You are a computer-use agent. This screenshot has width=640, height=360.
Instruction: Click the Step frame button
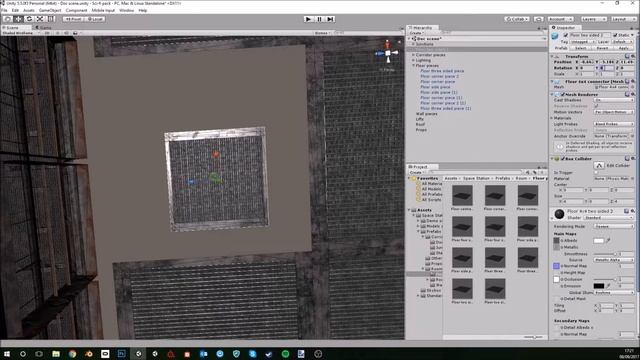[x=330, y=19]
